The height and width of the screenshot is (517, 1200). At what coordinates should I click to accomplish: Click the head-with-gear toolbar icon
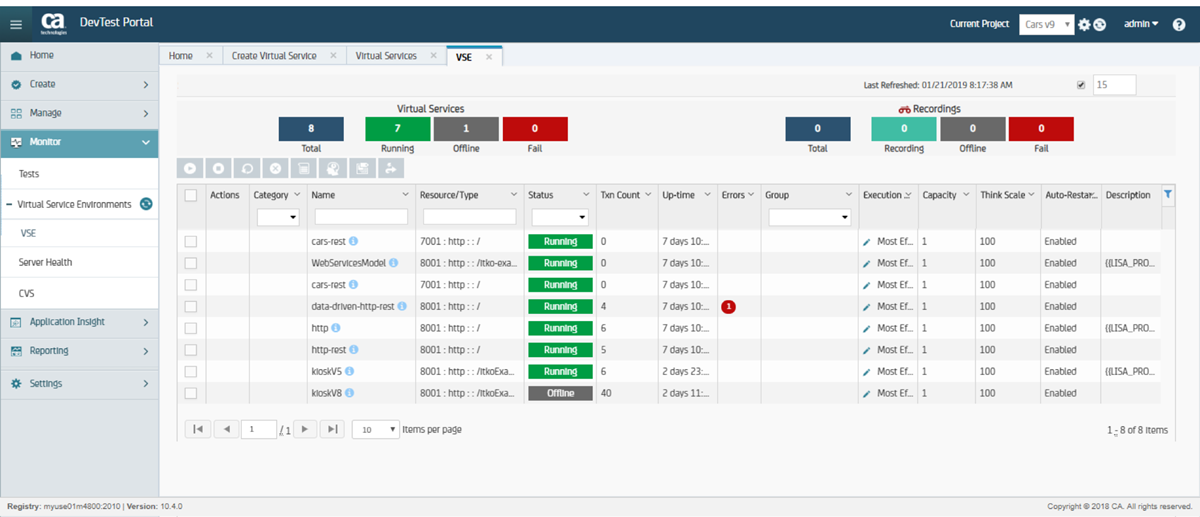coord(334,167)
